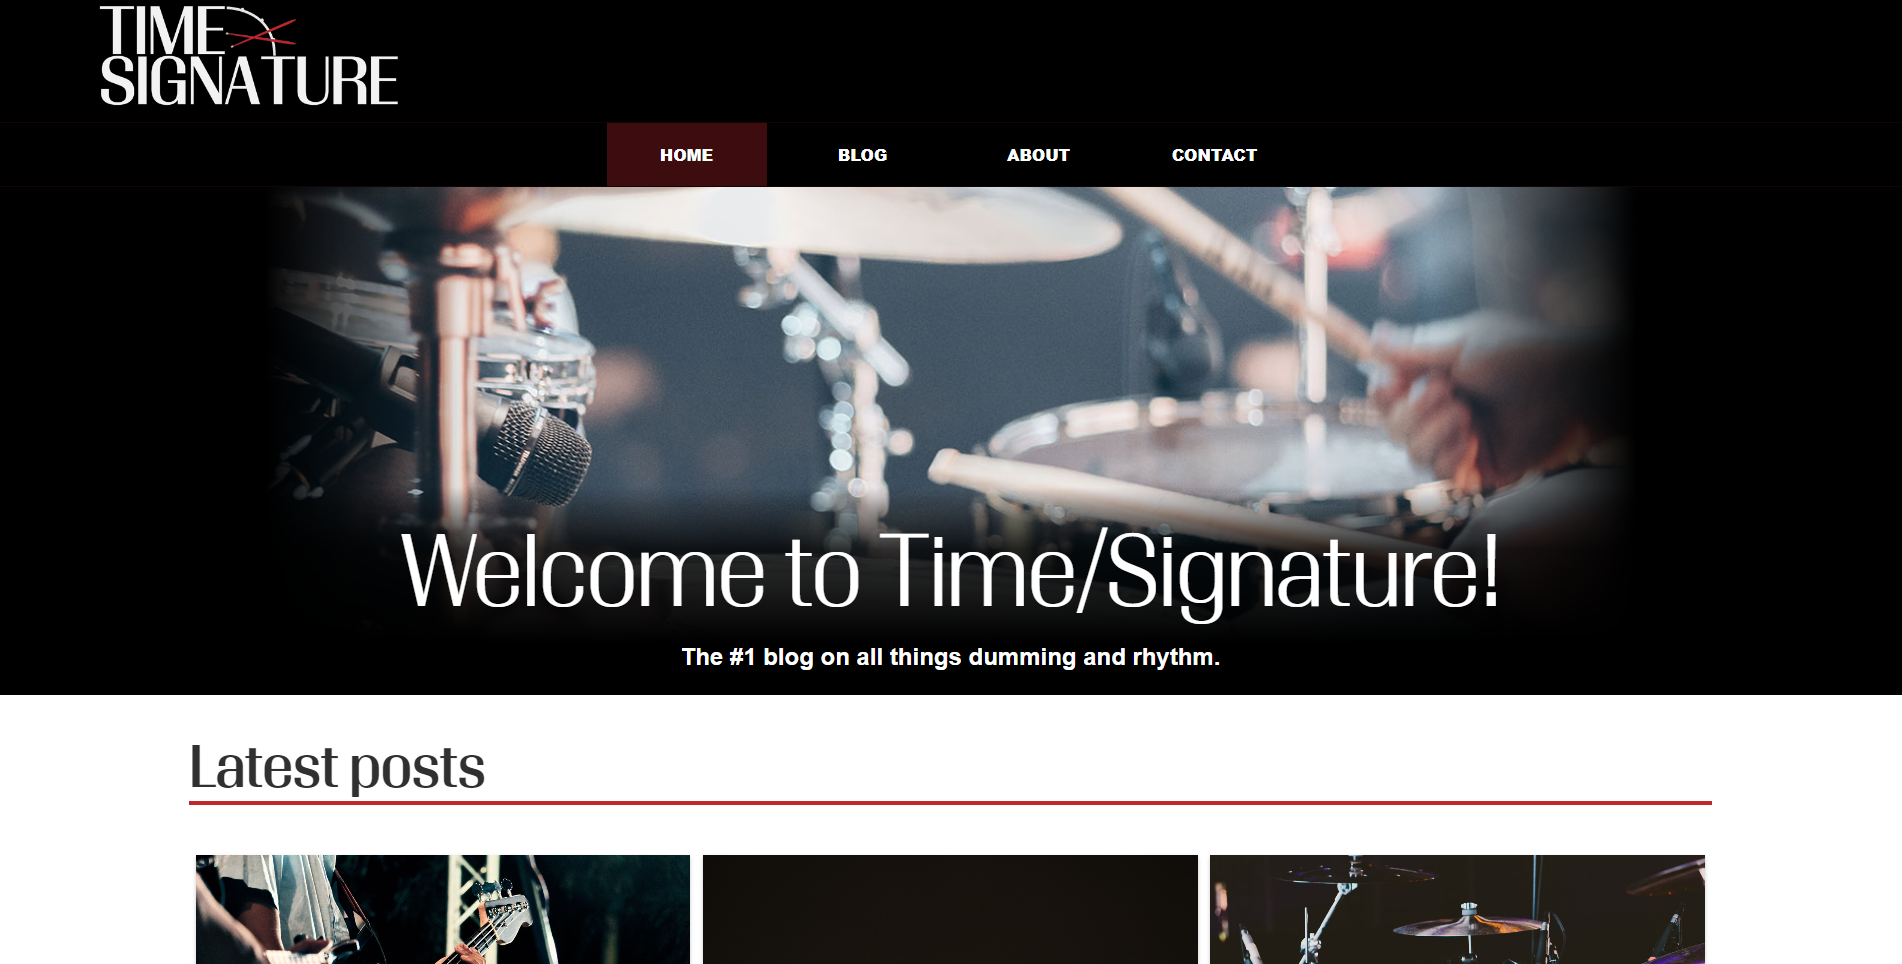Open the HOME navigation tab
Screen dimensions: 1902x964
(x=687, y=155)
